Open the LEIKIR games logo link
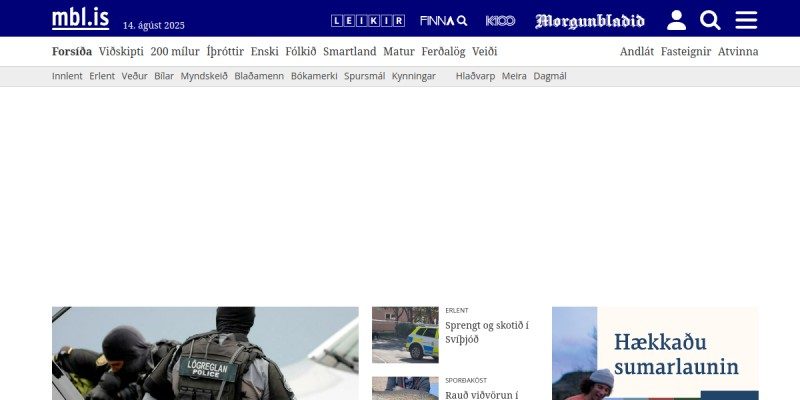The width and height of the screenshot is (800, 400). tap(367, 20)
